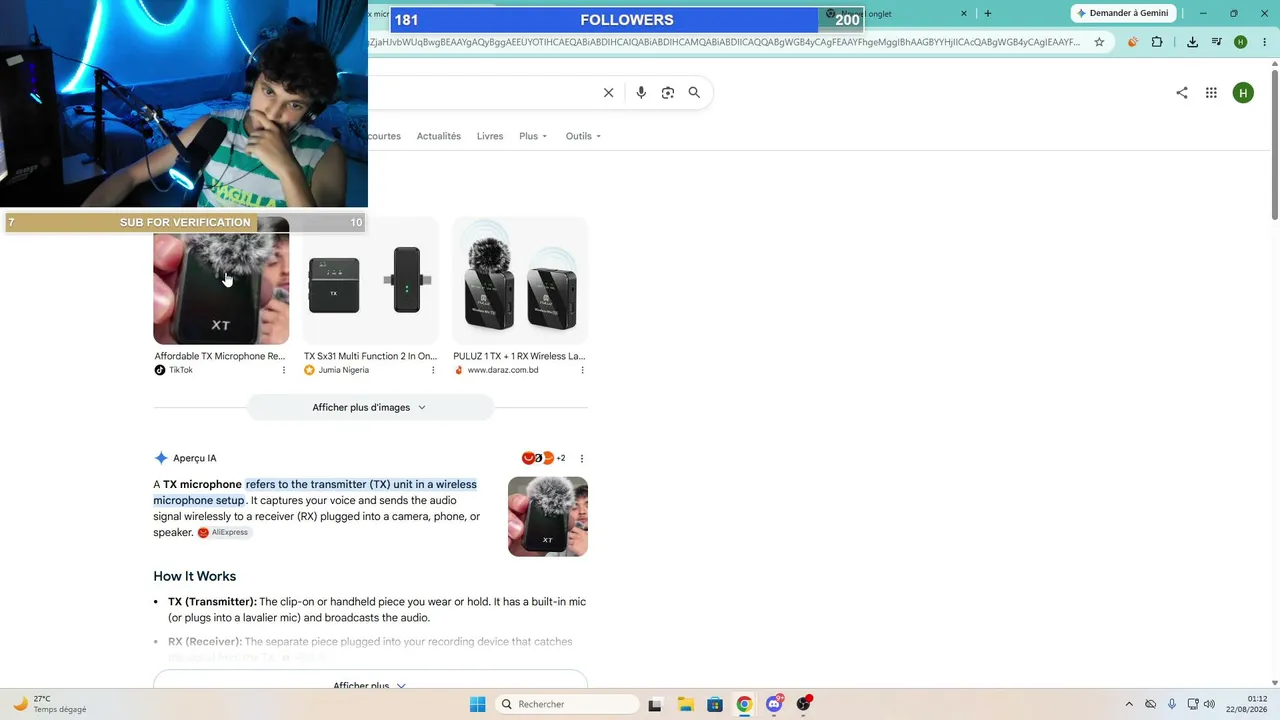1280x720 pixels.
Task: Click the share icon on Google page
Action: (1182, 93)
